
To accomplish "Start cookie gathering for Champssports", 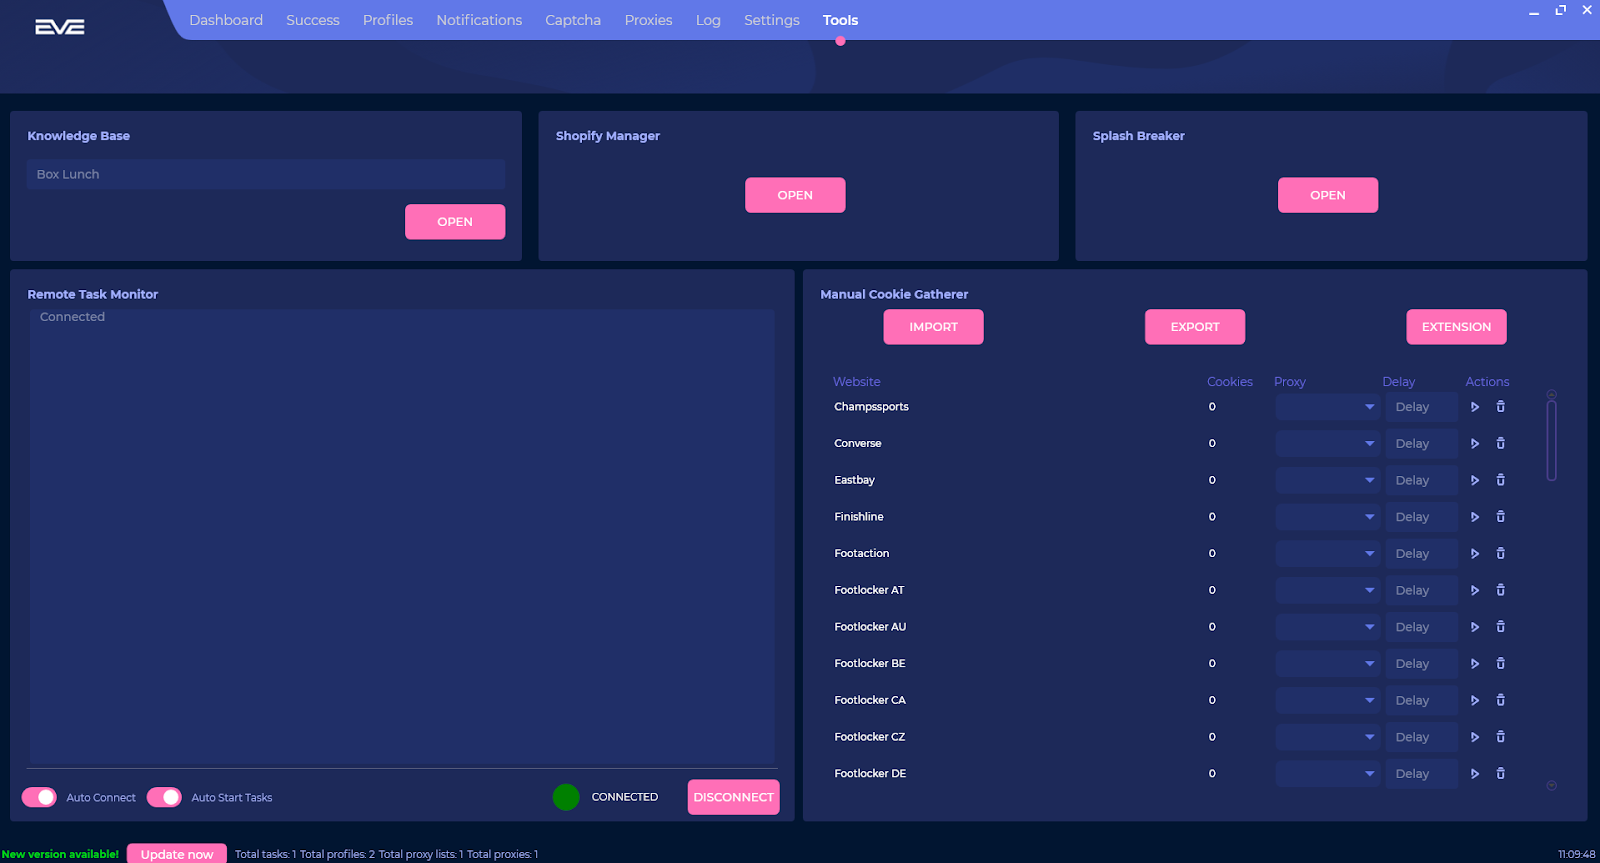I will pos(1474,407).
